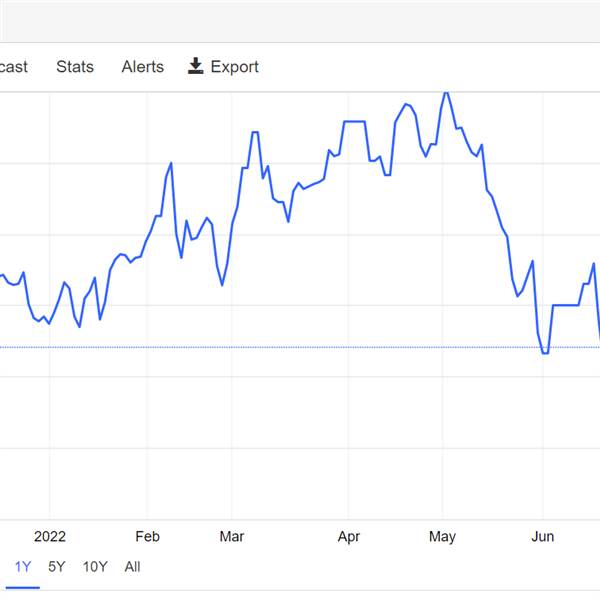Click the Apr x-axis label

pyautogui.click(x=349, y=537)
